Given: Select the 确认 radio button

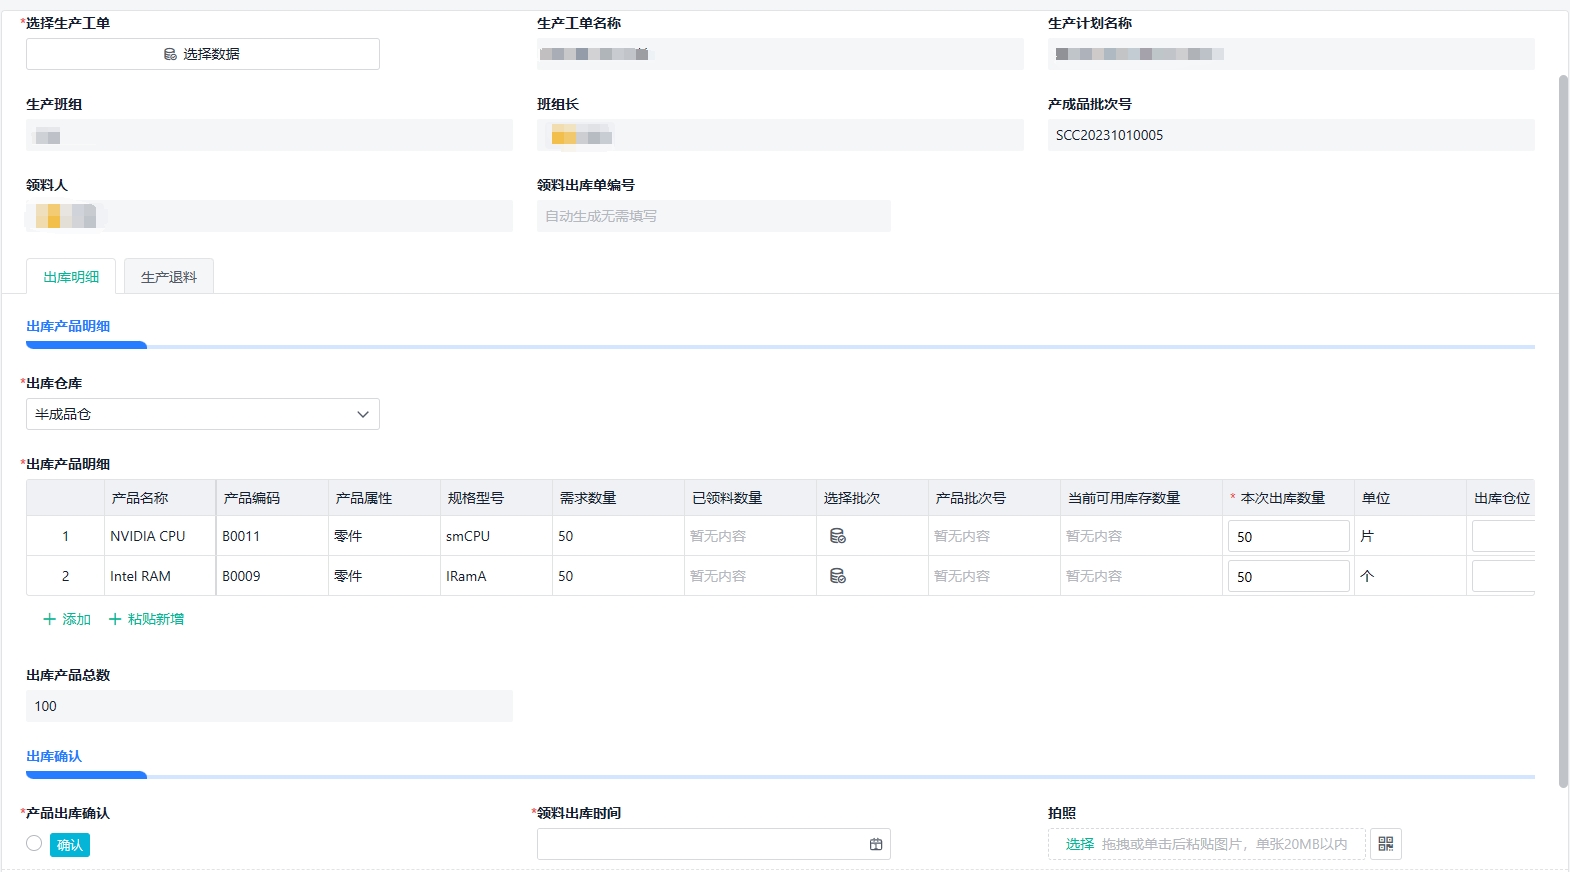Looking at the screenshot, I should pos(34,844).
